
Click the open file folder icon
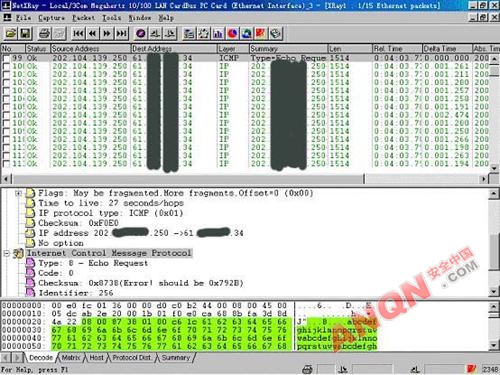point(11,33)
